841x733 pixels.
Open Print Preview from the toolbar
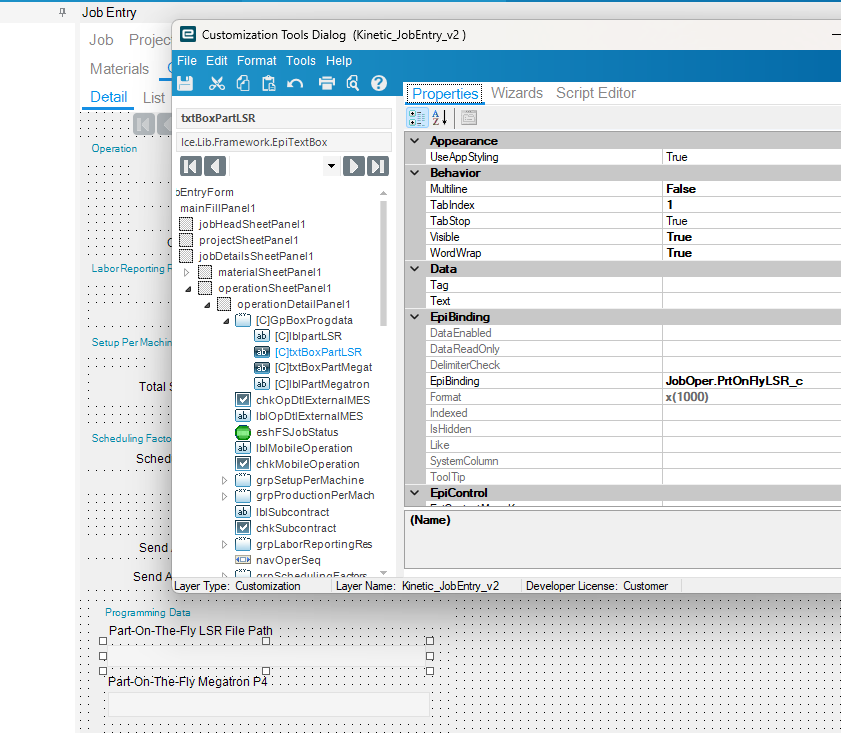pos(352,83)
